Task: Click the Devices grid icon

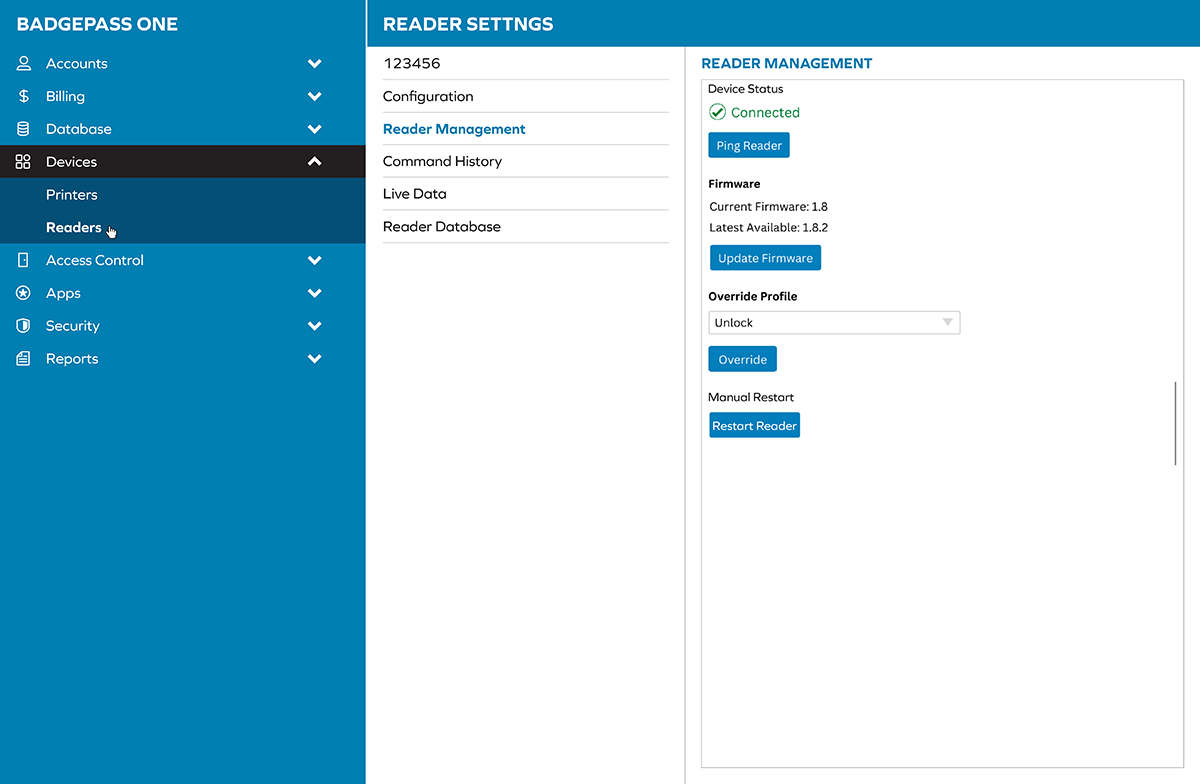Action: click(24, 162)
